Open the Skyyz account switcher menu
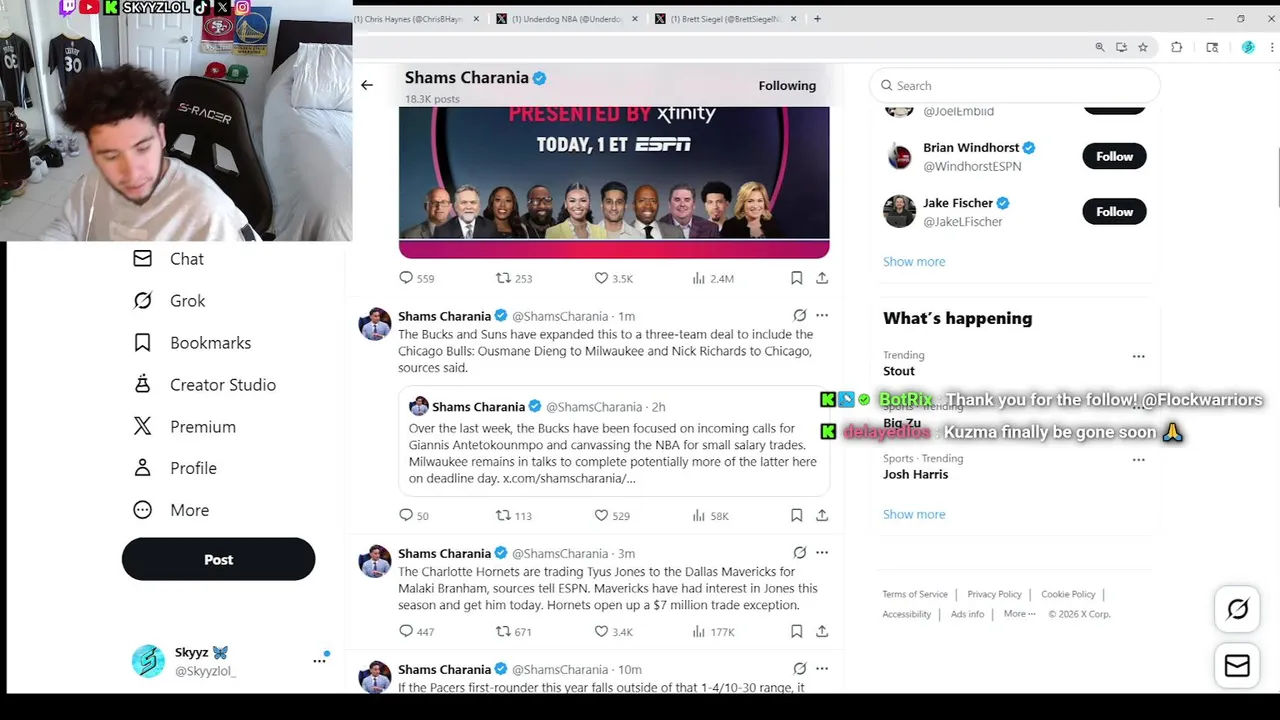This screenshot has height=720, width=1280. [319, 660]
